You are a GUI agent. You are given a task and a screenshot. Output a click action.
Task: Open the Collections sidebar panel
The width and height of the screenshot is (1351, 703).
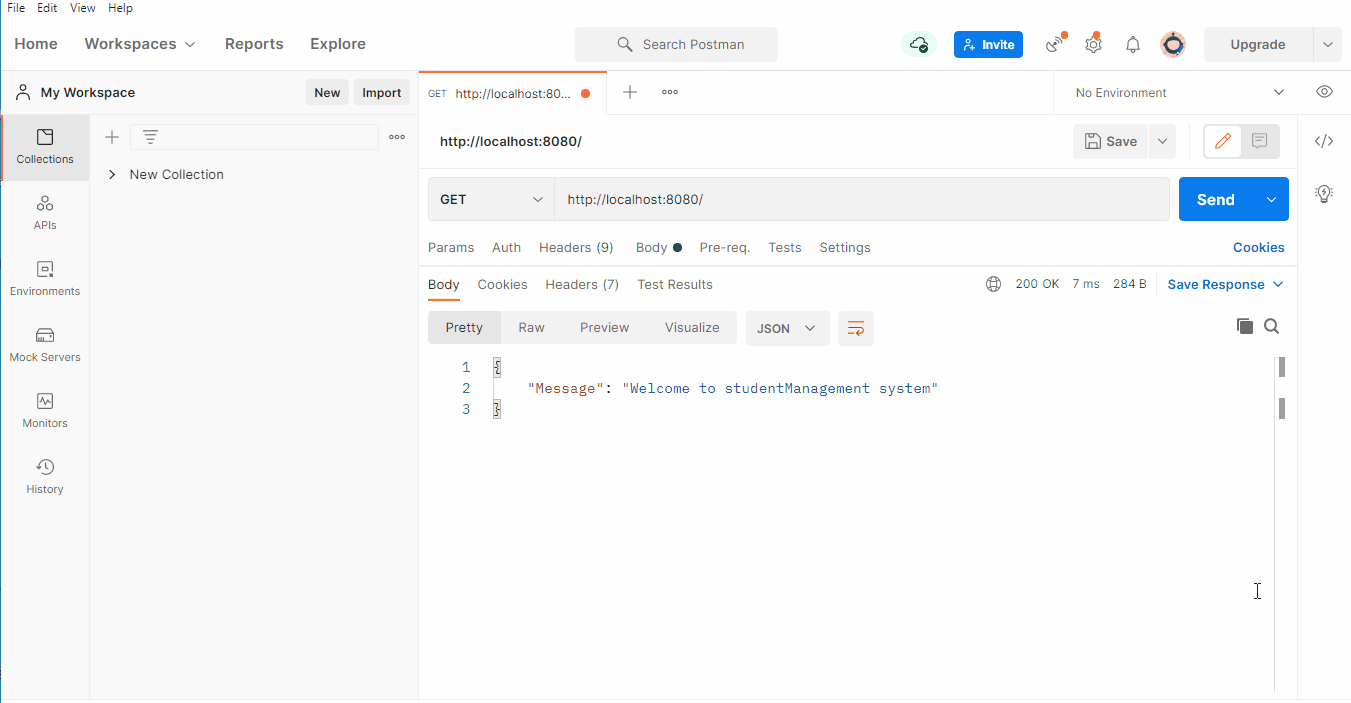pyautogui.click(x=45, y=147)
